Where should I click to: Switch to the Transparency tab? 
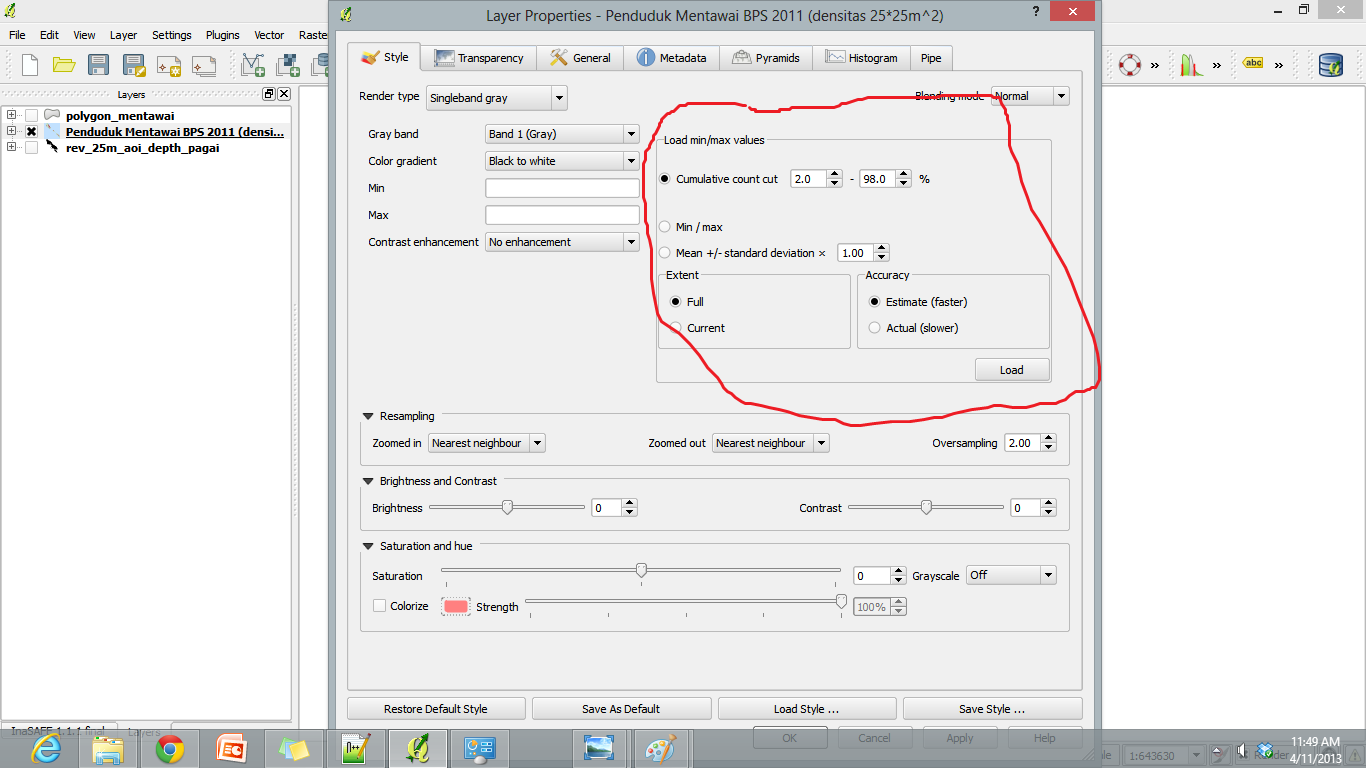[x=479, y=58]
